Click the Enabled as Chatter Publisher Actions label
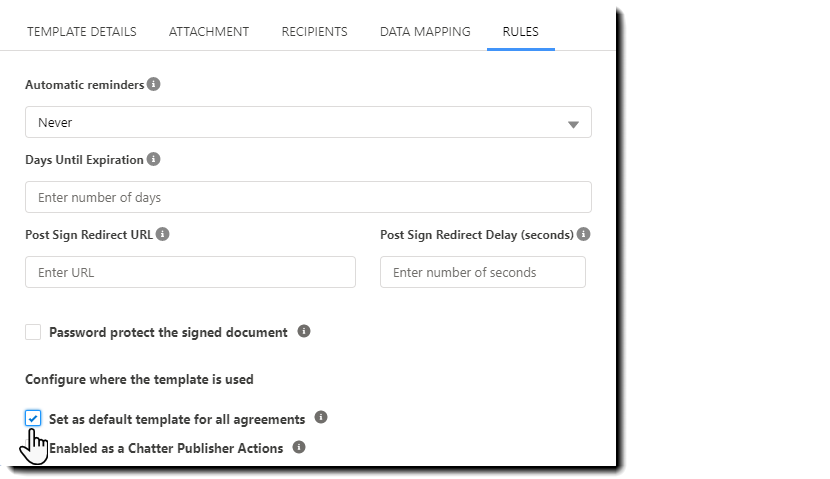Viewport: 830px width, 479px height. (x=166, y=448)
